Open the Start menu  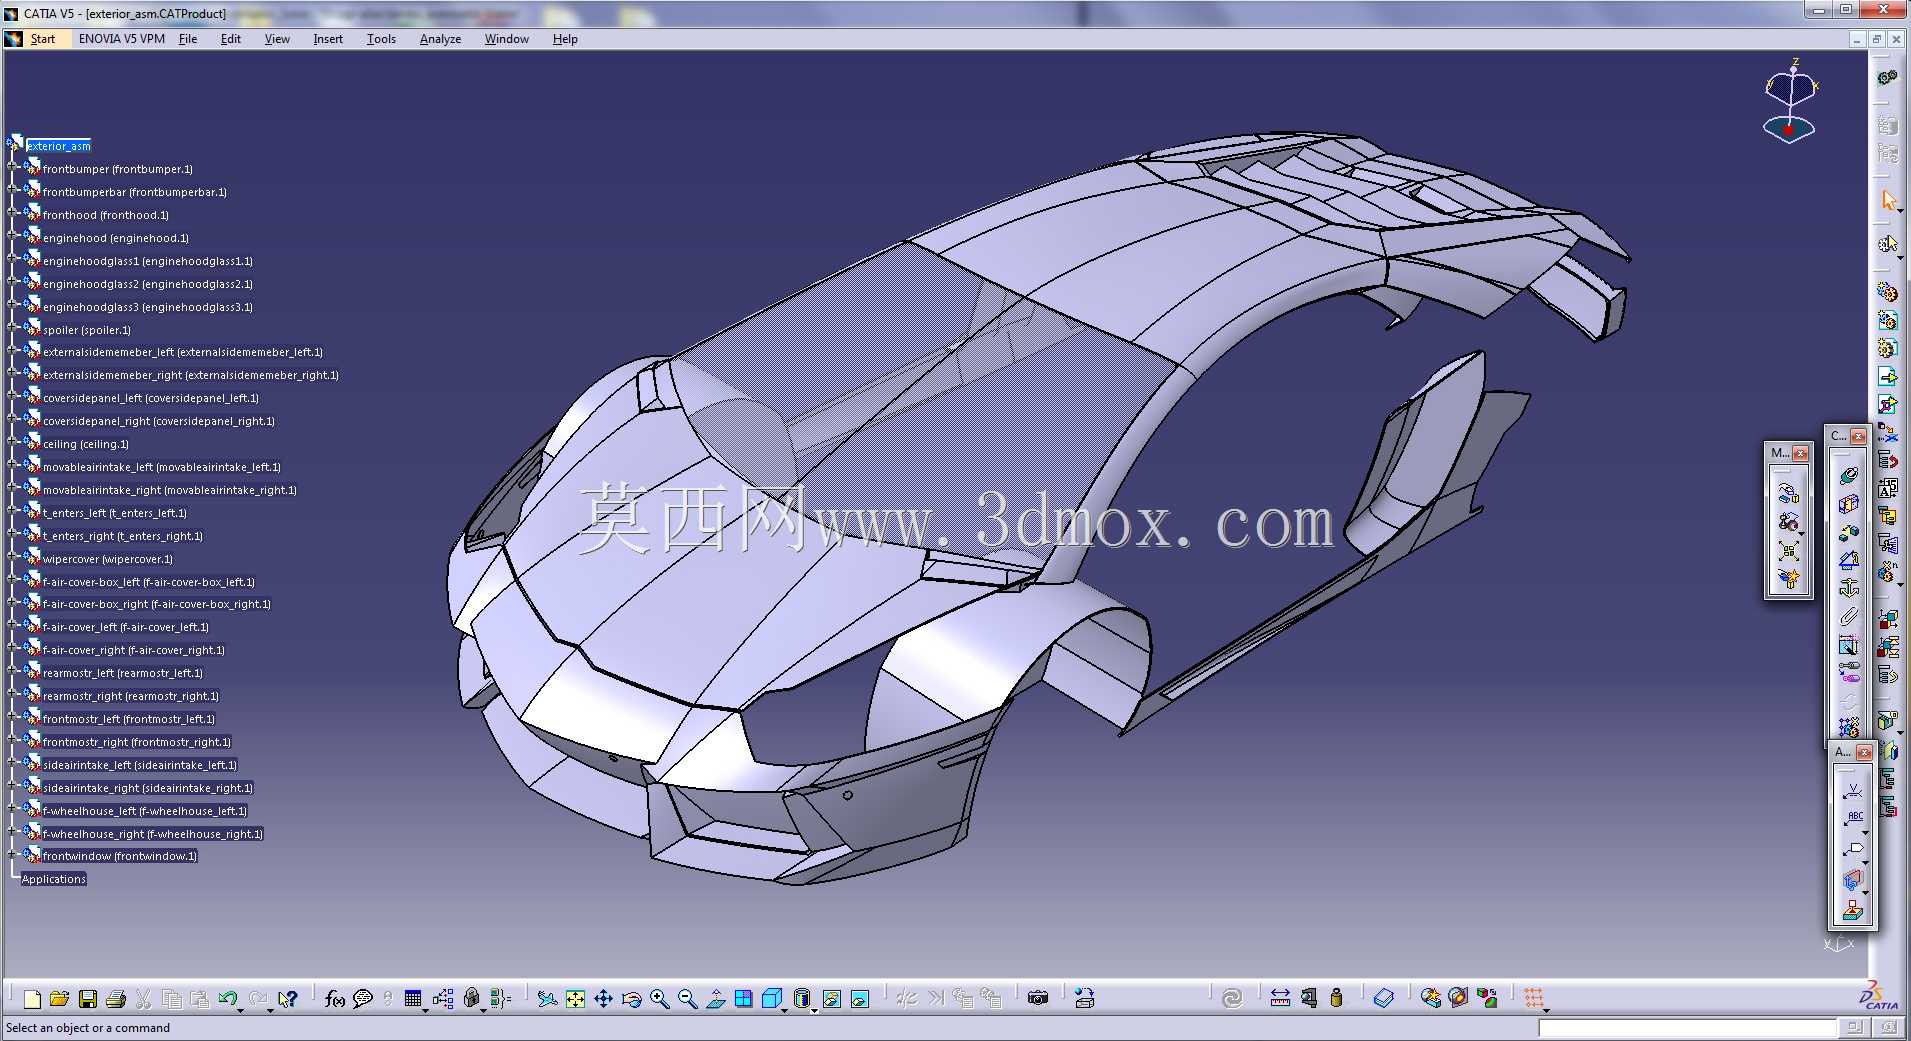42,39
